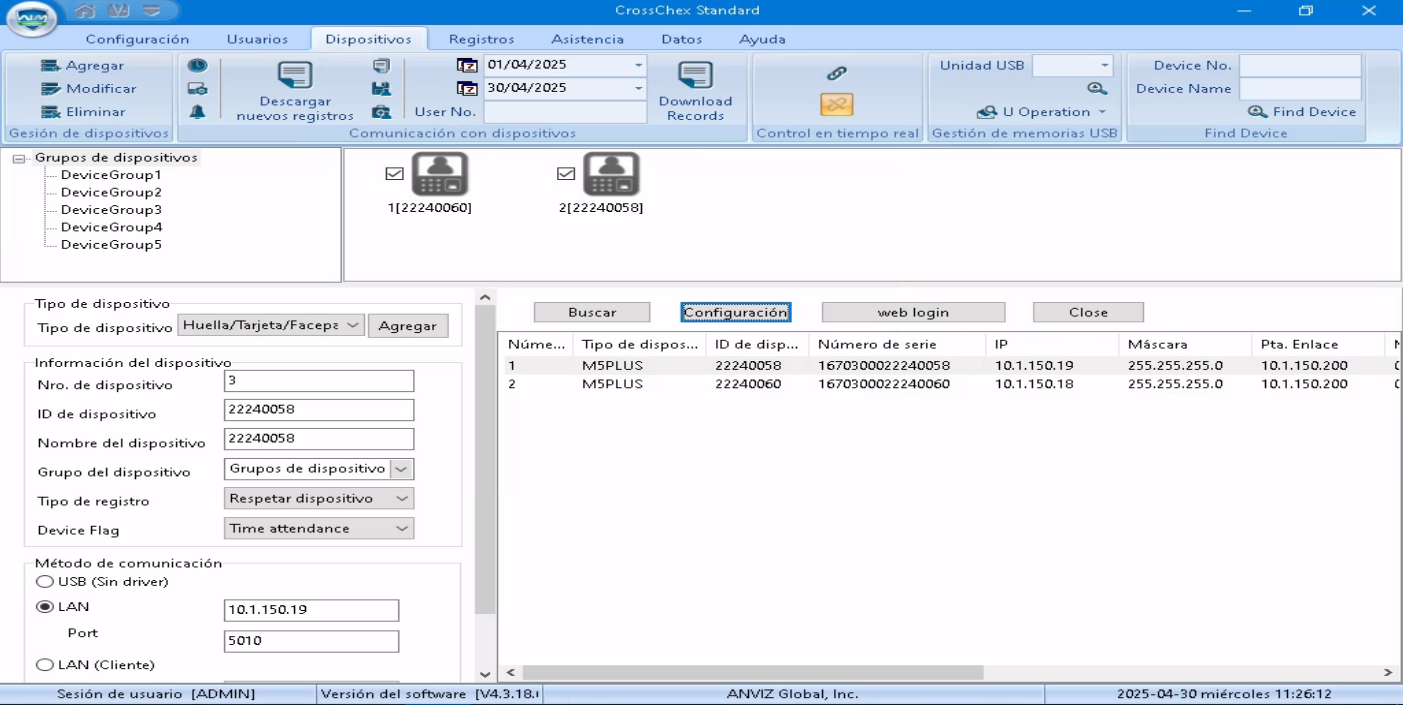The width and height of the screenshot is (1403, 705).
Task: Click the U Operation icon
Action: point(987,112)
